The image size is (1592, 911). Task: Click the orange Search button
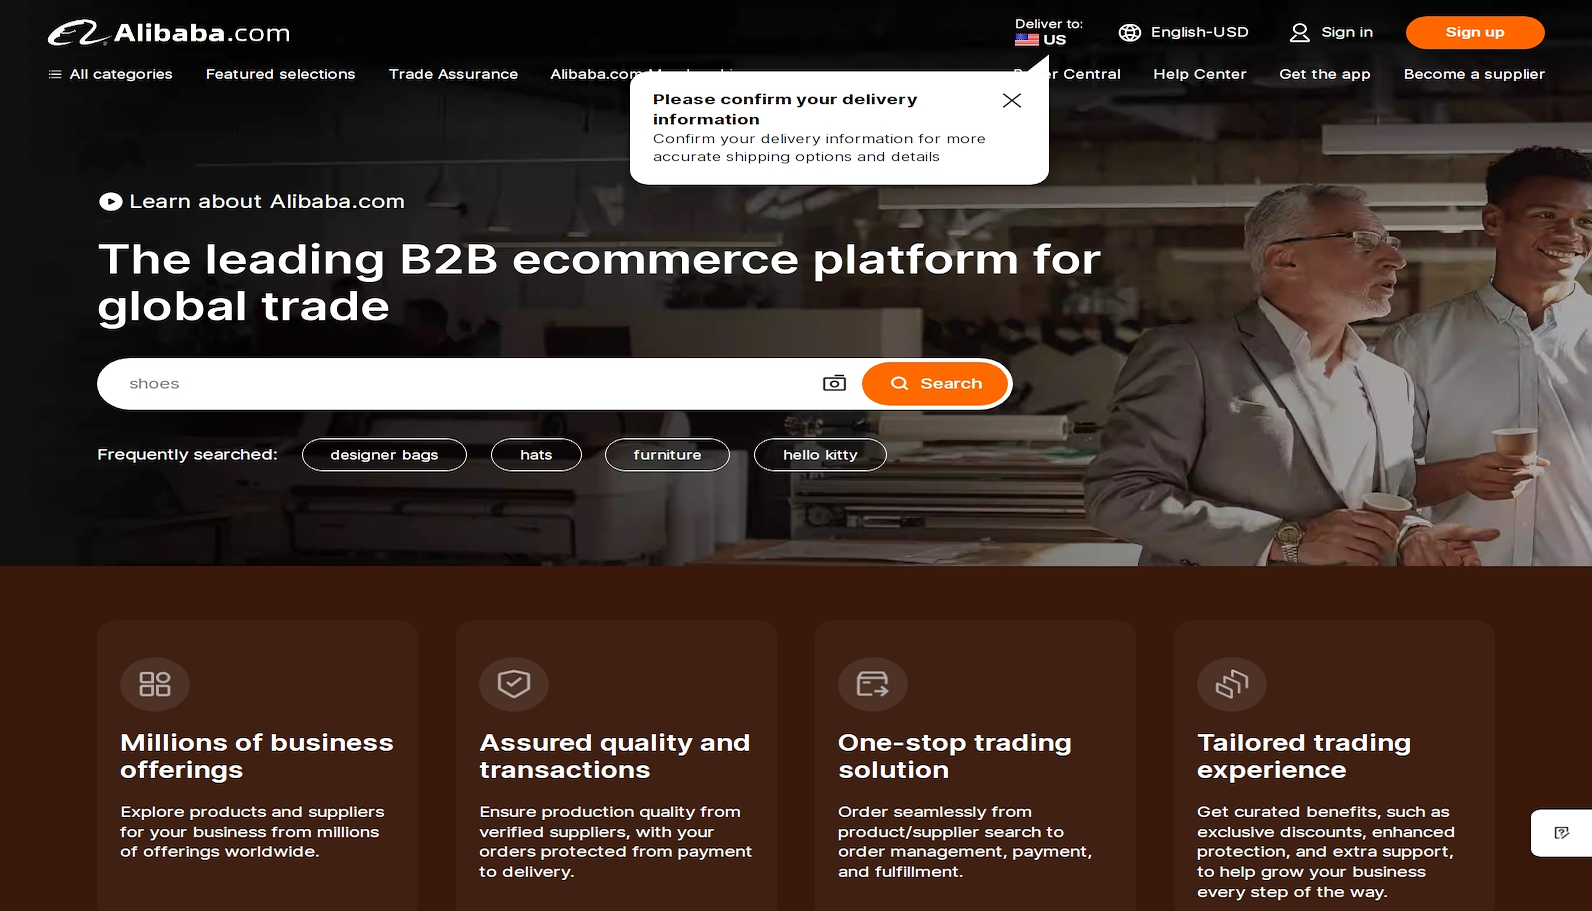point(936,384)
